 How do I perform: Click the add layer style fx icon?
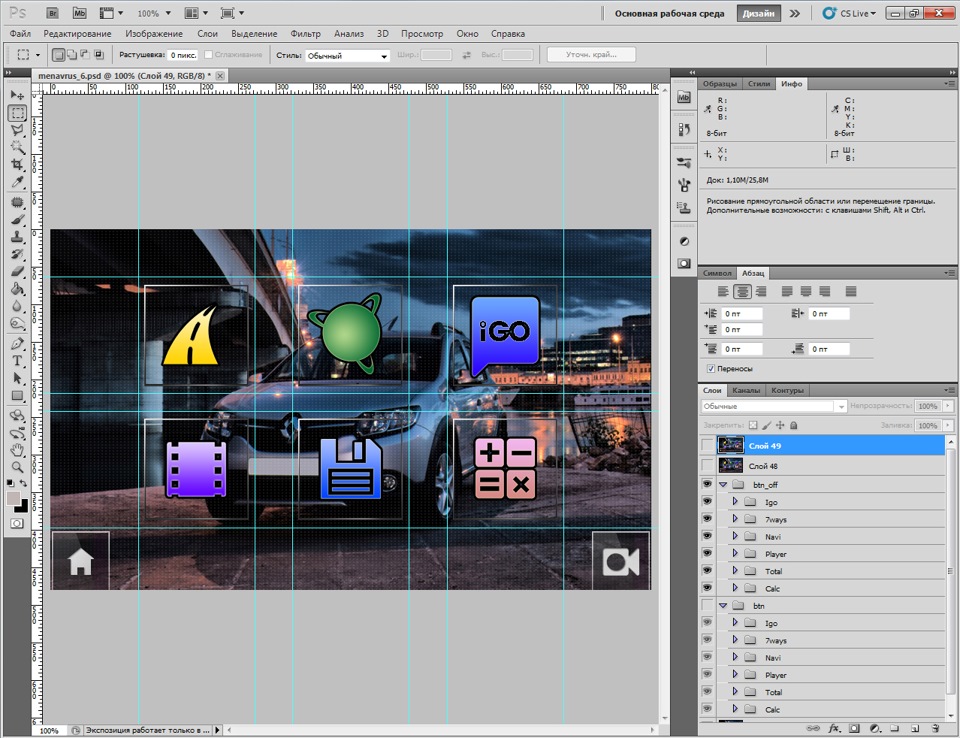pyautogui.click(x=834, y=728)
